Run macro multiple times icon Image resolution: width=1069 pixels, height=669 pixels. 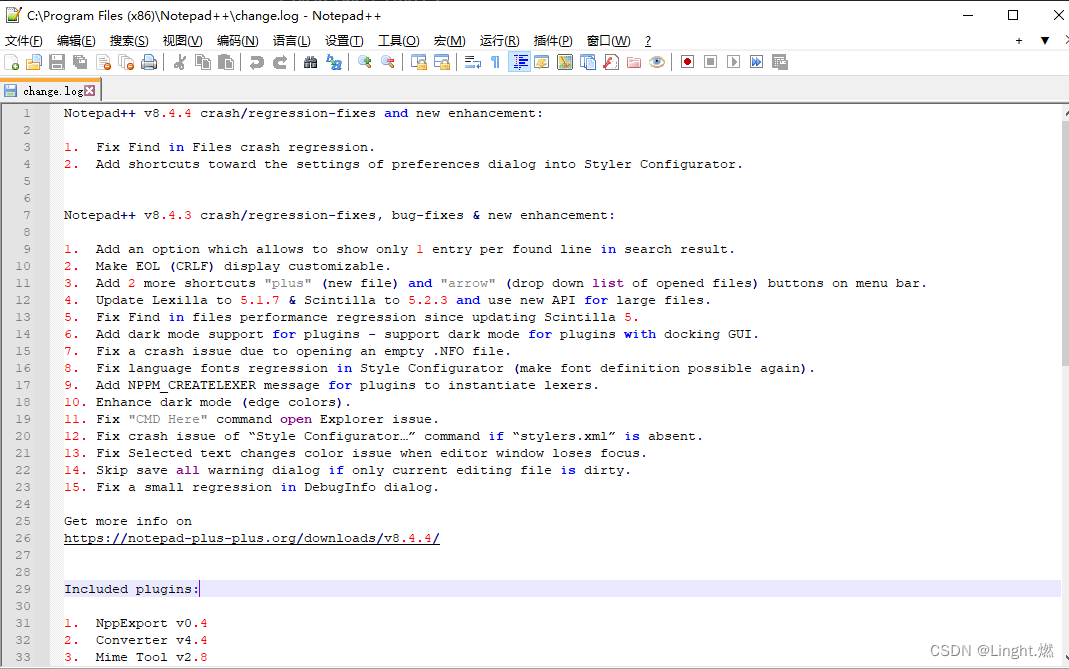pyautogui.click(x=757, y=63)
